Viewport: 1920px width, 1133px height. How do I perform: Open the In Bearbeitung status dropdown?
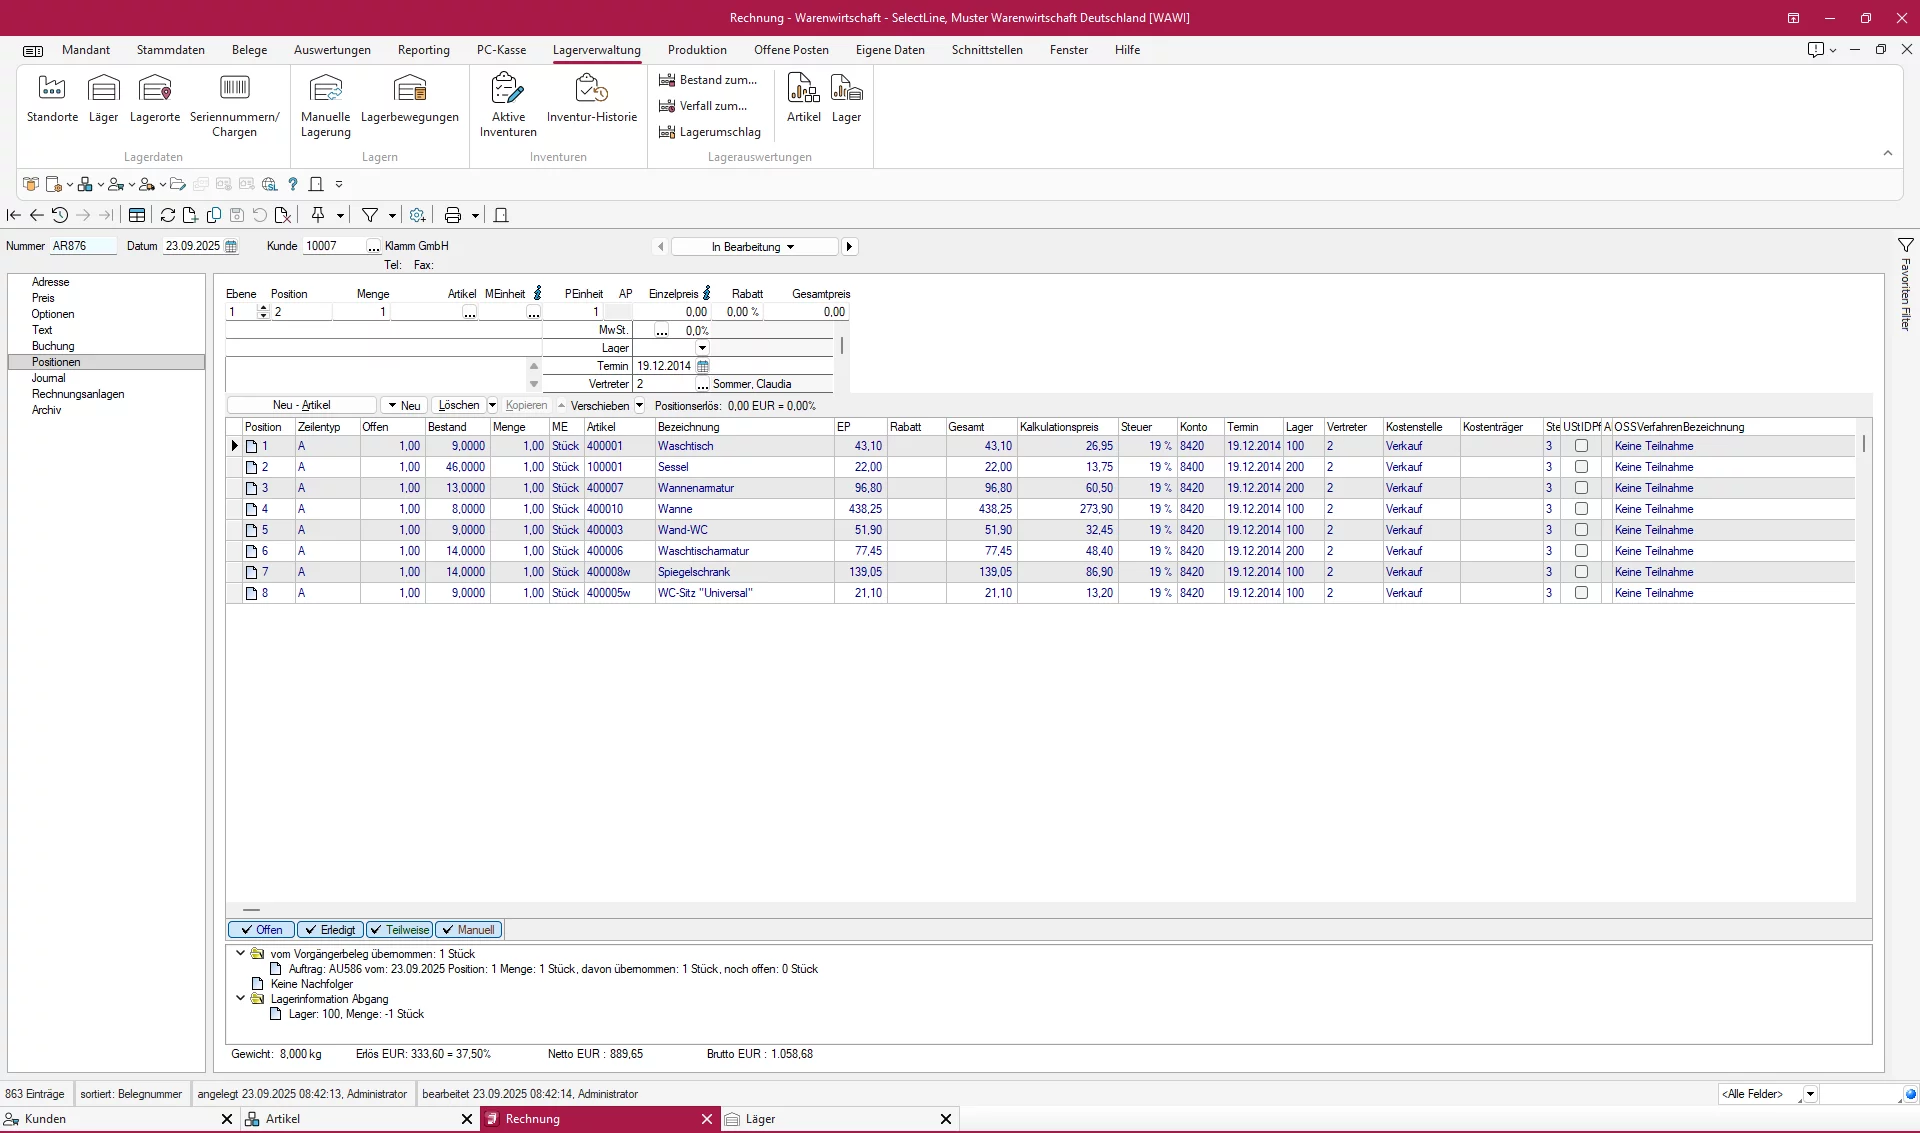[753, 247]
